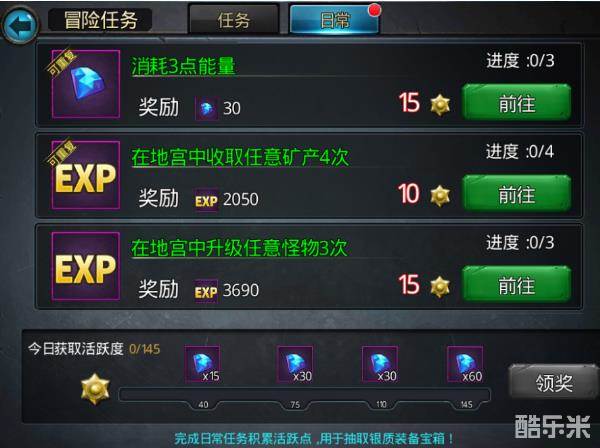Tap the blue diamond quest icon
Viewport: 600px width, 448px height.
pos(86,84)
